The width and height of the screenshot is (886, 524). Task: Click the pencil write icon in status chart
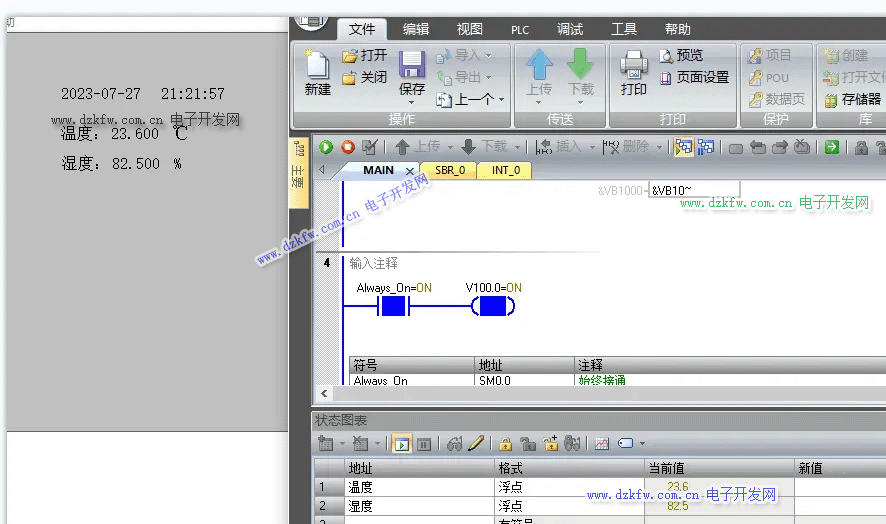click(x=476, y=443)
